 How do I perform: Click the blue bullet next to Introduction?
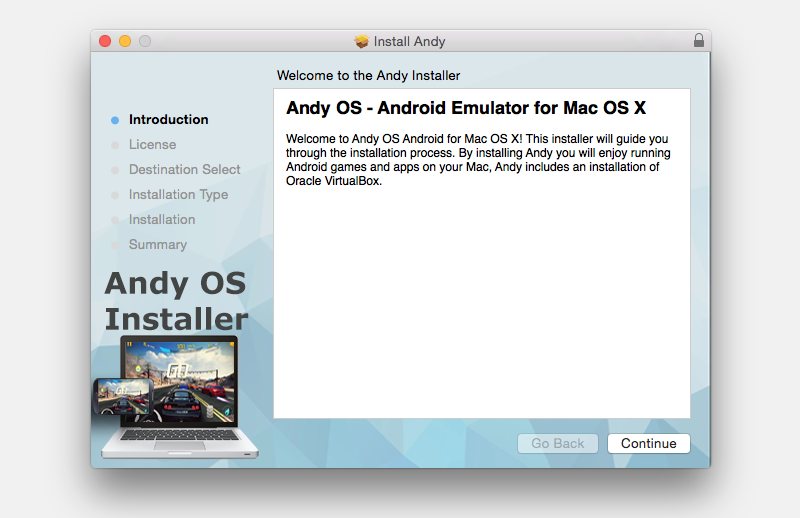pos(115,120)
